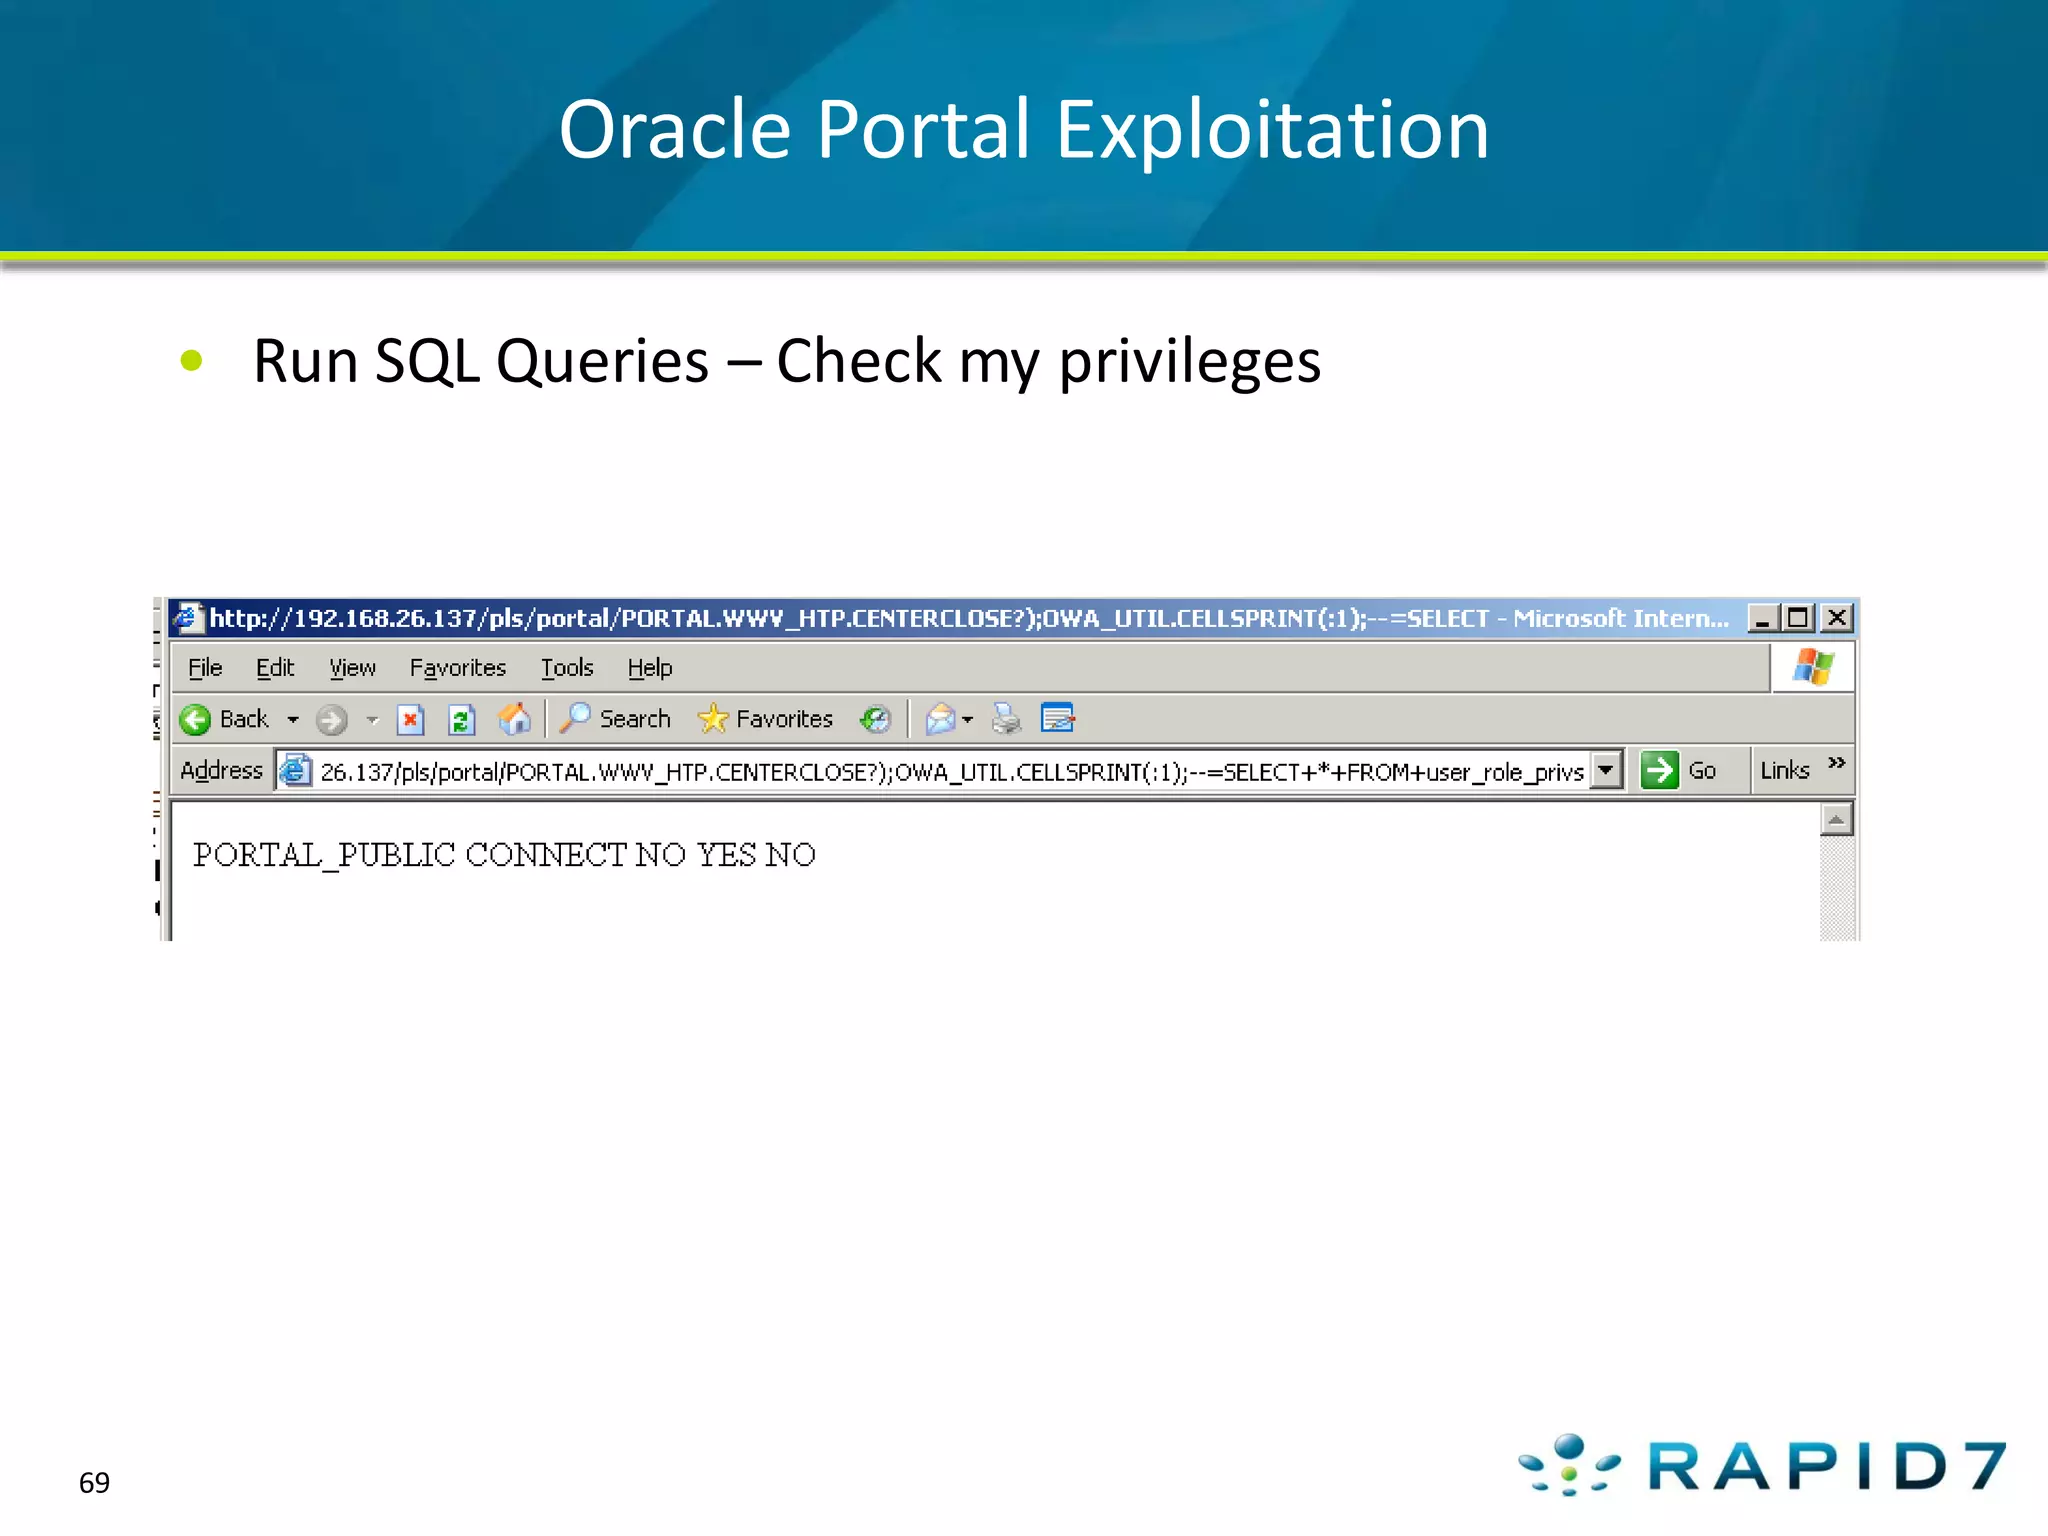Click the Windows flag logo throbber
The height and width of the screenshot is (1536, 2048).
pyautogui.click(x=1812, y=667)
